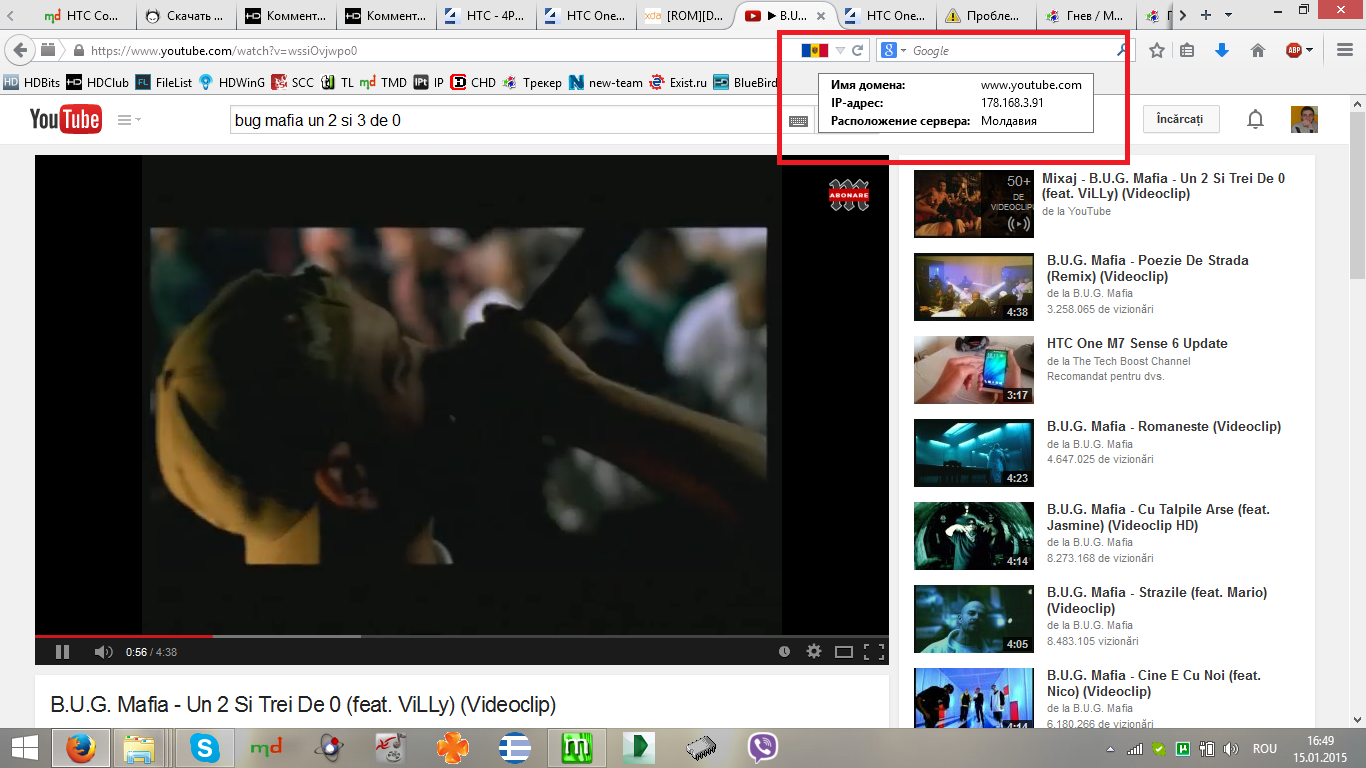
Task: Open the user account avatar
Action: pyautogui.click(x=1304, y=119)
